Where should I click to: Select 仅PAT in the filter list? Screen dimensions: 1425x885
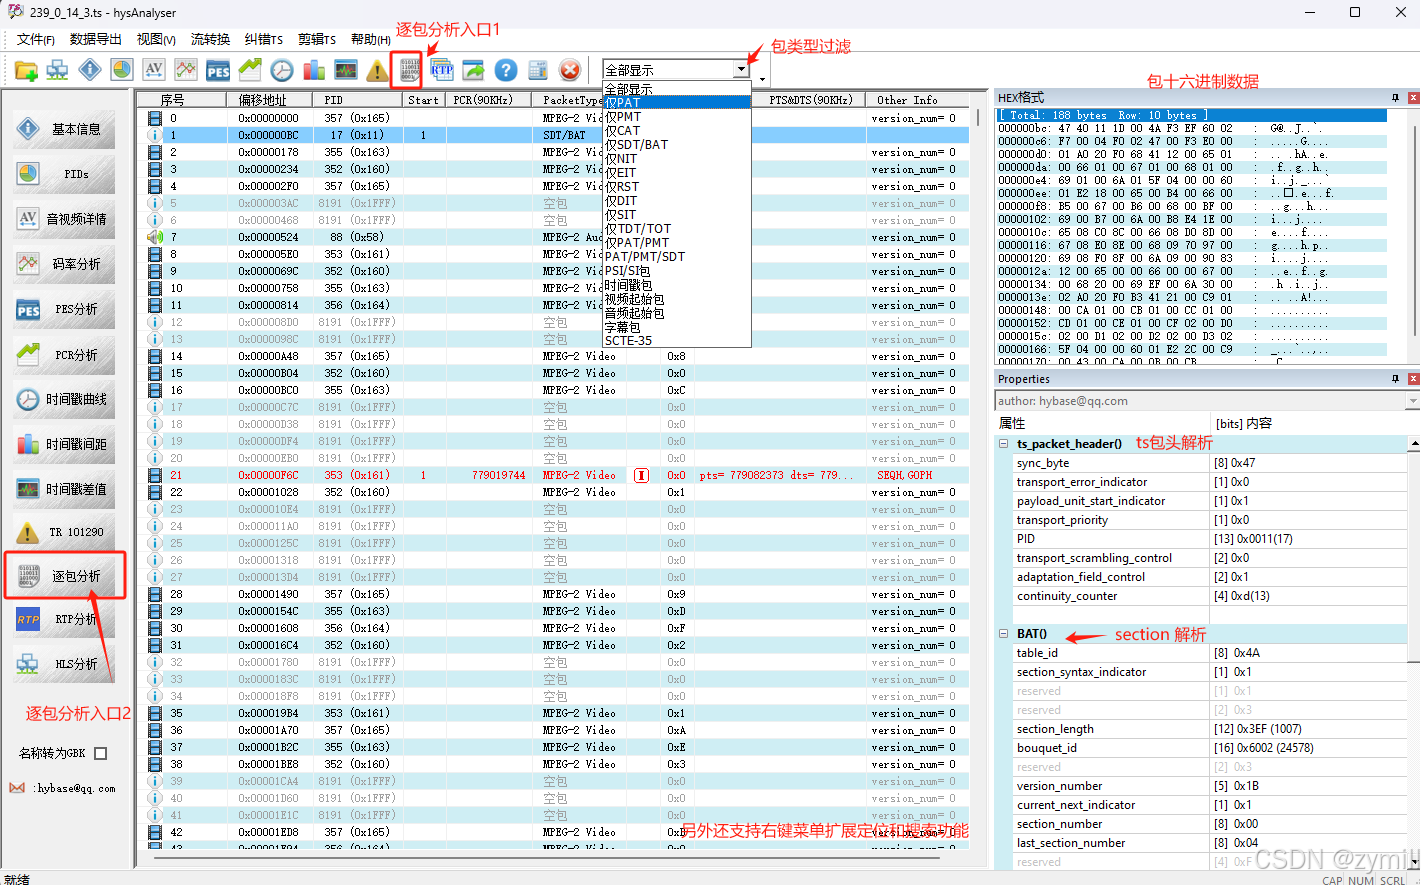677,102
